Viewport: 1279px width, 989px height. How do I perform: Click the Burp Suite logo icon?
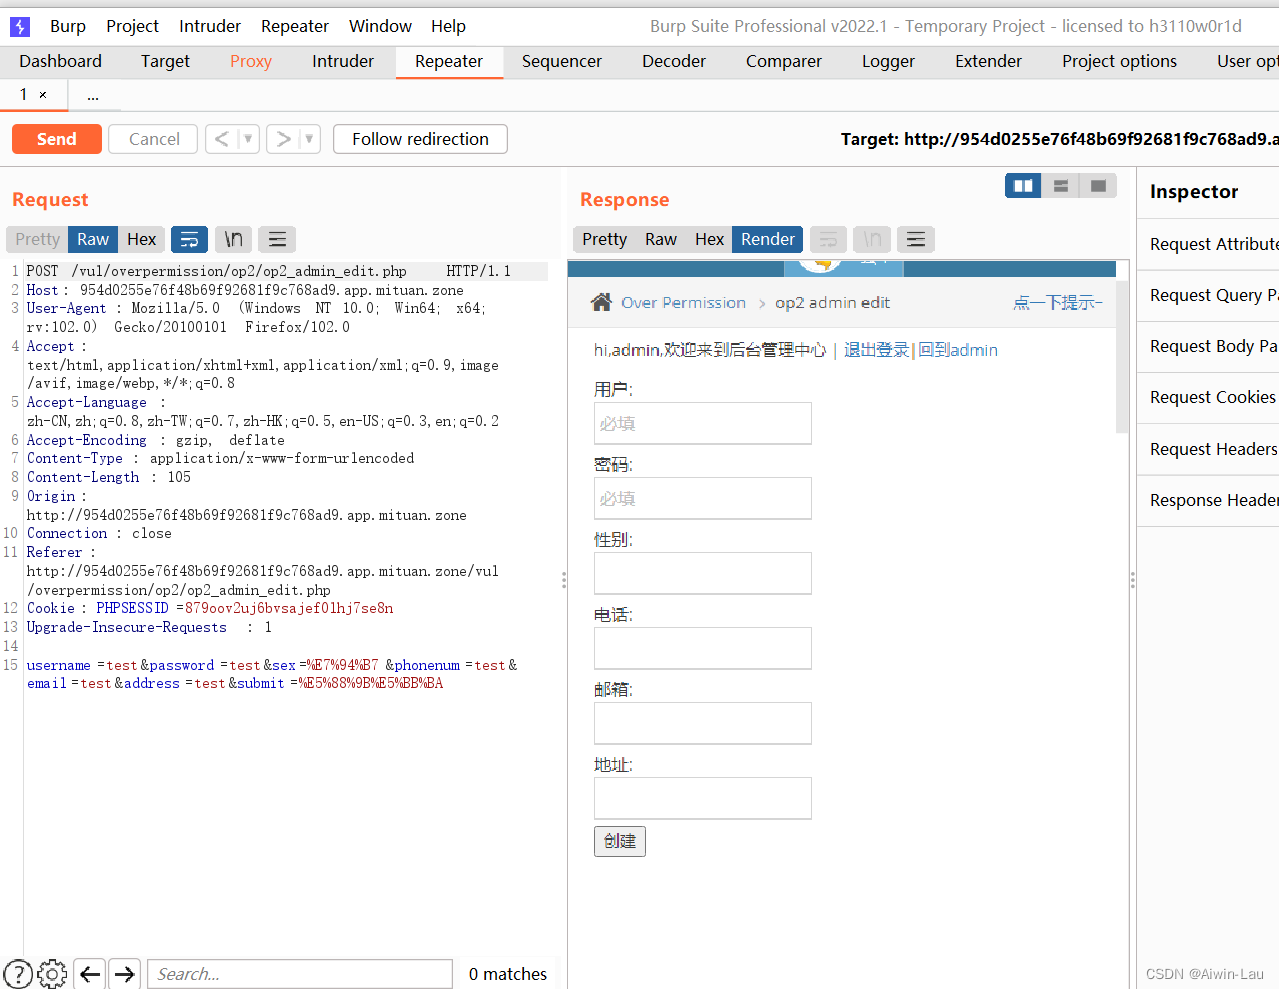(20, 27)
